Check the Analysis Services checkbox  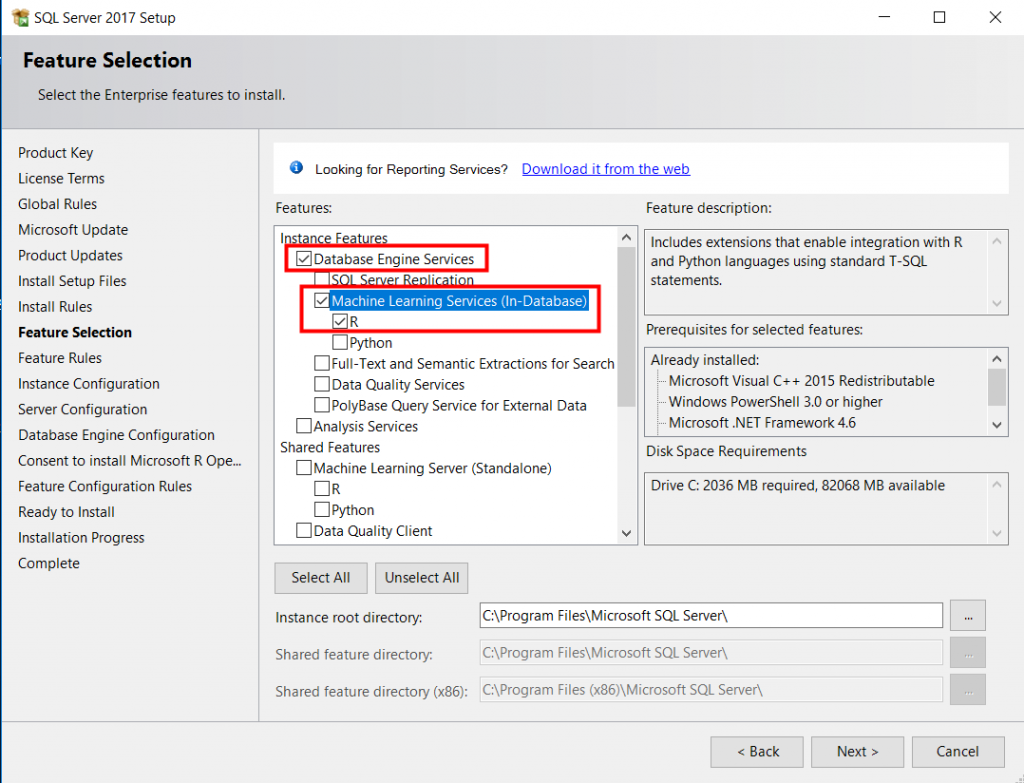pos(304,426)
